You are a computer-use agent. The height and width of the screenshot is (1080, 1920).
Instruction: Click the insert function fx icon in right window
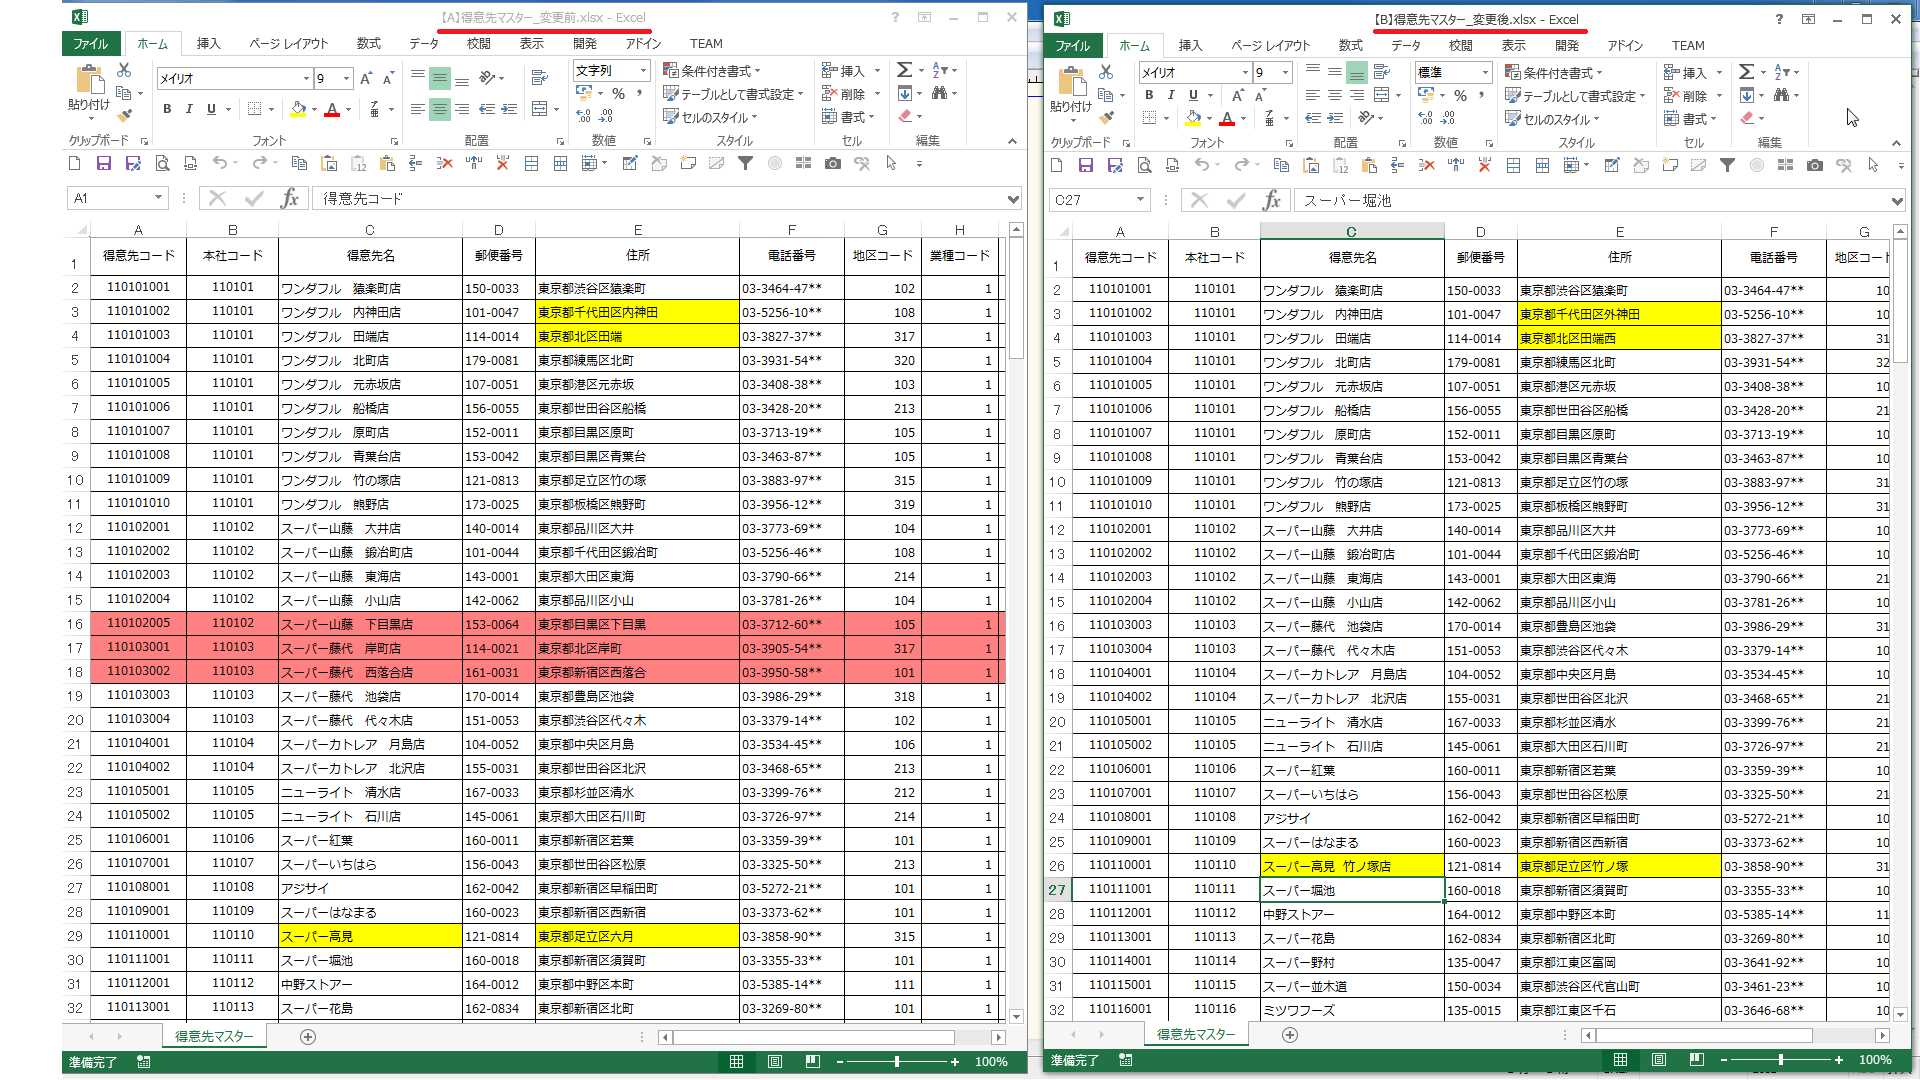point(1271,200)
